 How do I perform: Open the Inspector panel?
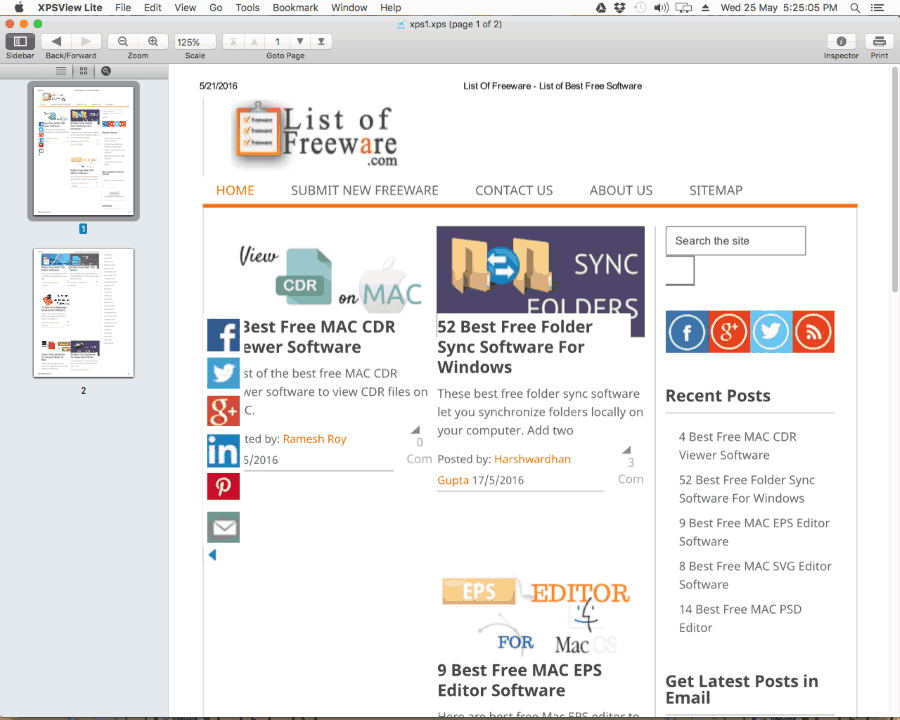pos(841,41)
